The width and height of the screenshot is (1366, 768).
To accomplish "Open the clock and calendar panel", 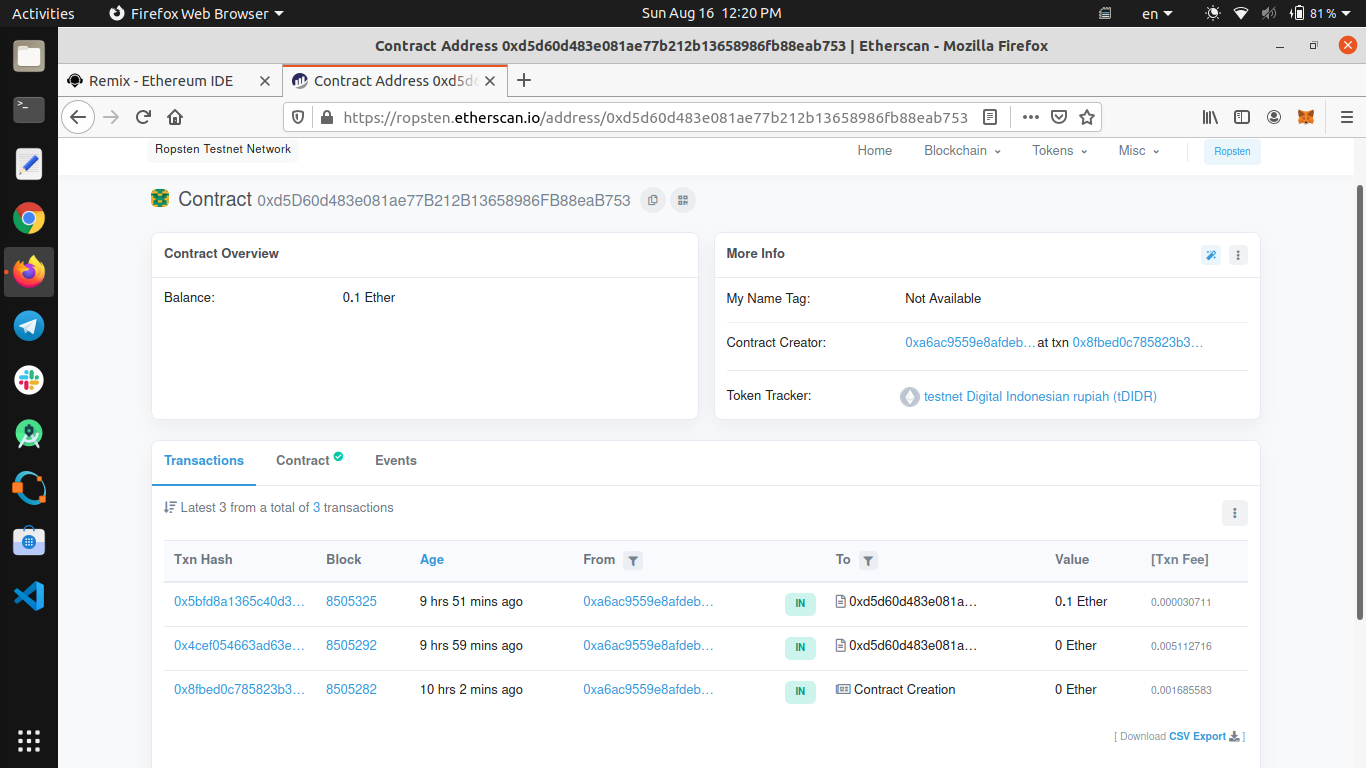I will [x=711, y=13].
